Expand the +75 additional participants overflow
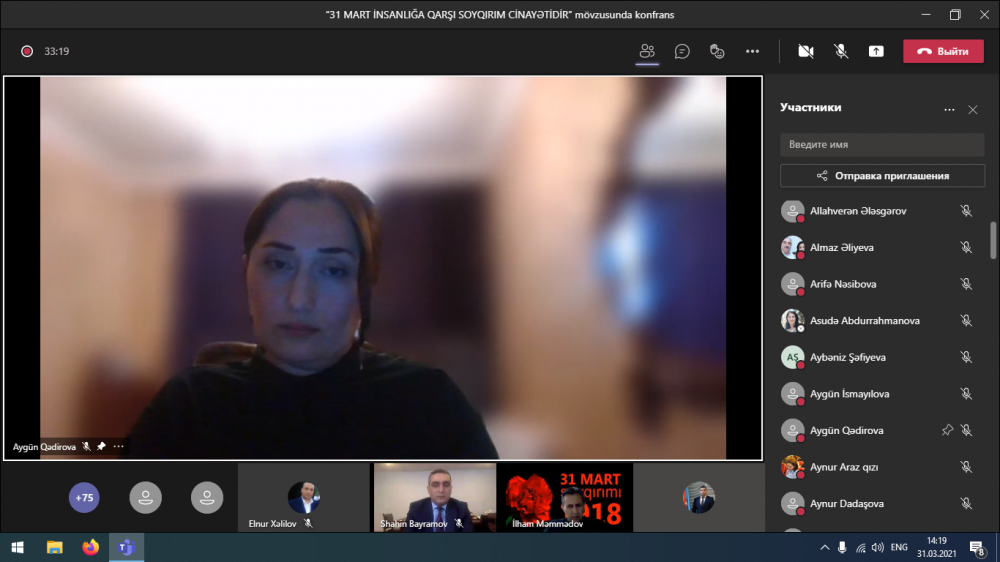This screenshot has height=562, width=1000. 84,497
